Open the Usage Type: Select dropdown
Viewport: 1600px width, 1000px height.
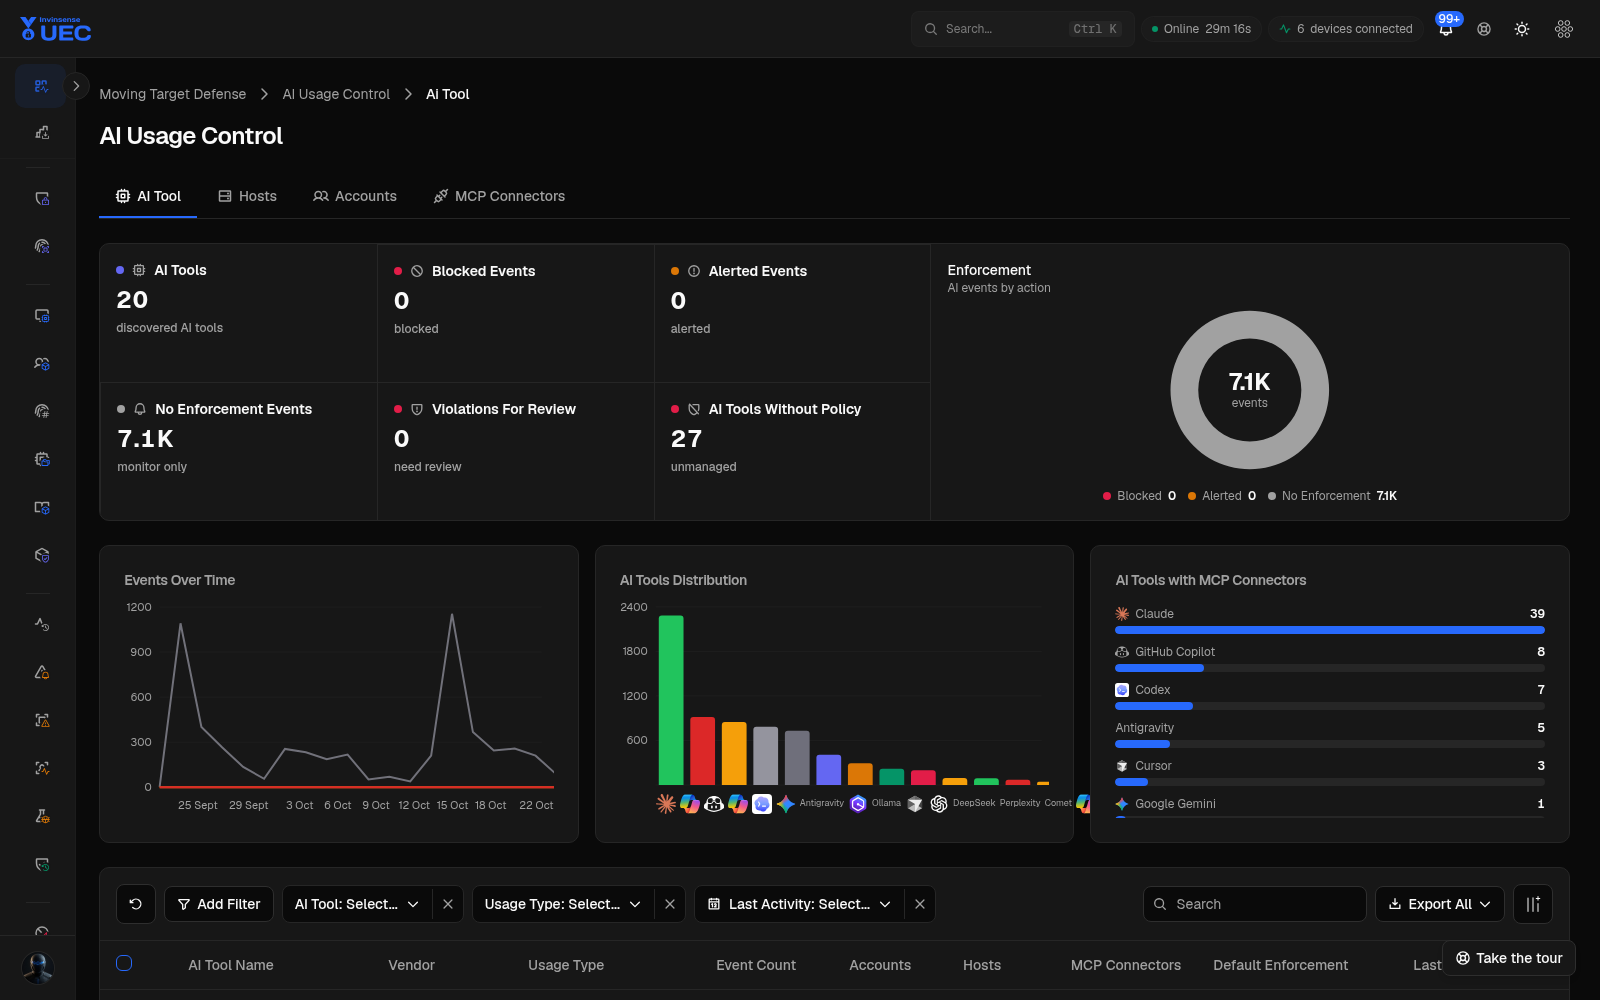pos(563,904)
